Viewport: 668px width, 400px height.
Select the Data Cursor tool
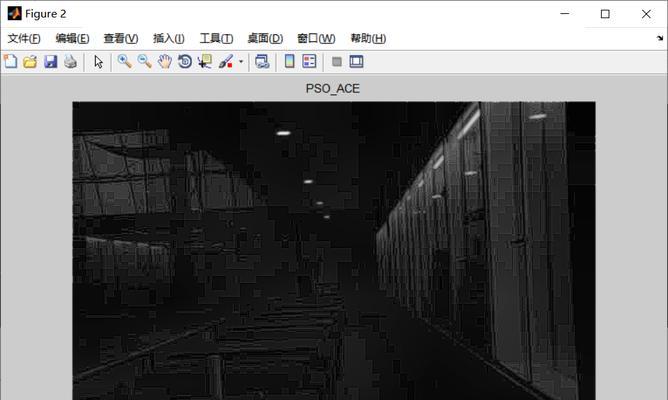[205, 62]
